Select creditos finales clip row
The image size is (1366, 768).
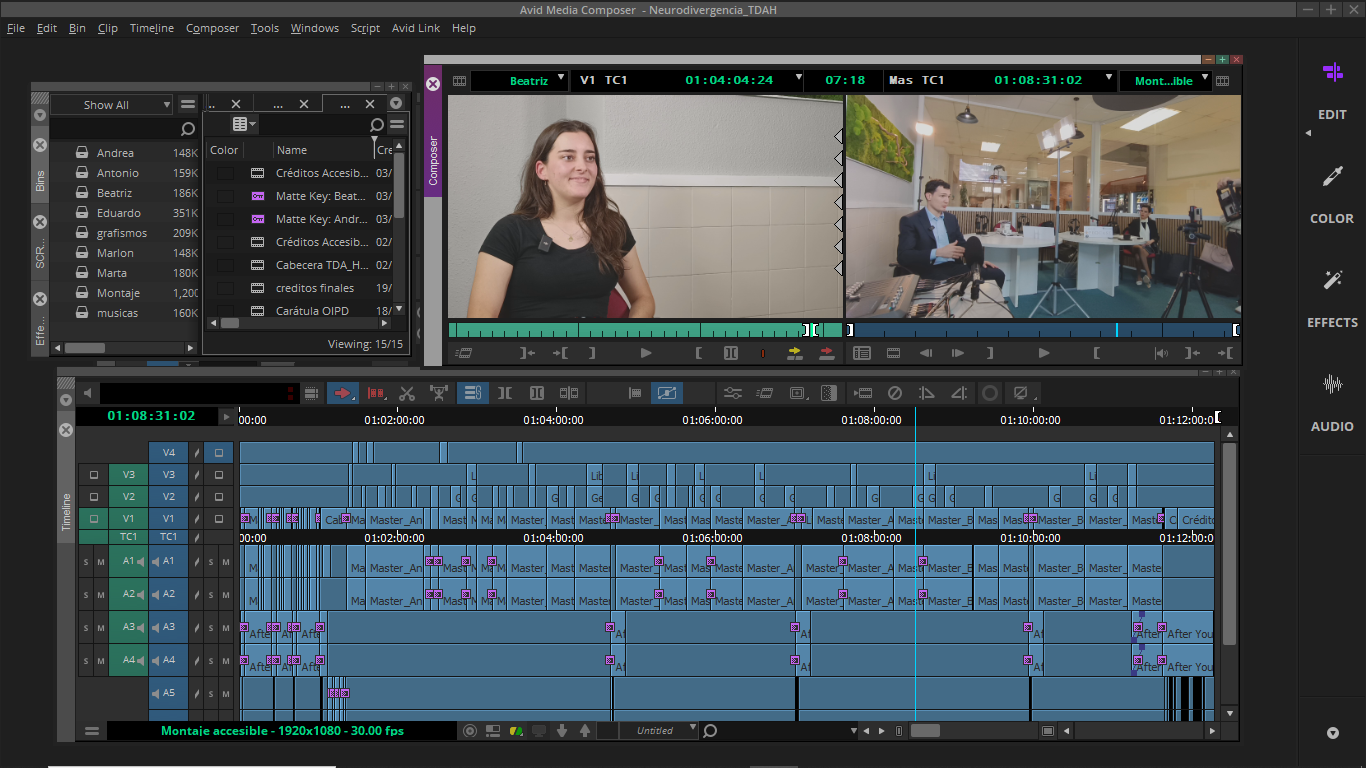[x=314, y=288]
